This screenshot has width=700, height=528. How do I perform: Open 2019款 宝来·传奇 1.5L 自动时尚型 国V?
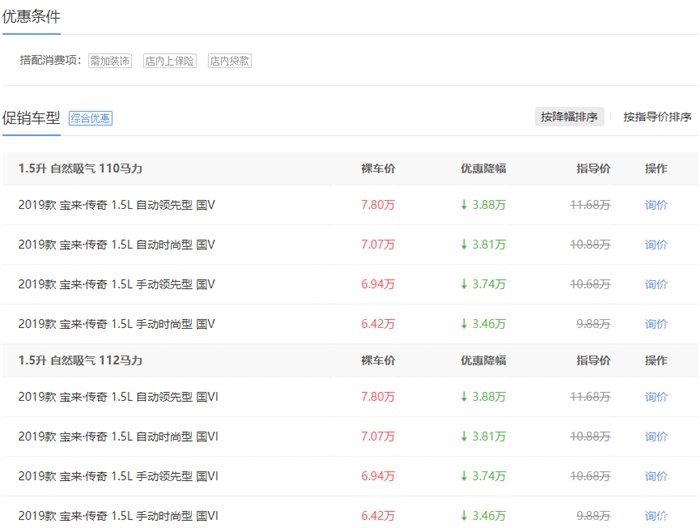tap(117, 245)
